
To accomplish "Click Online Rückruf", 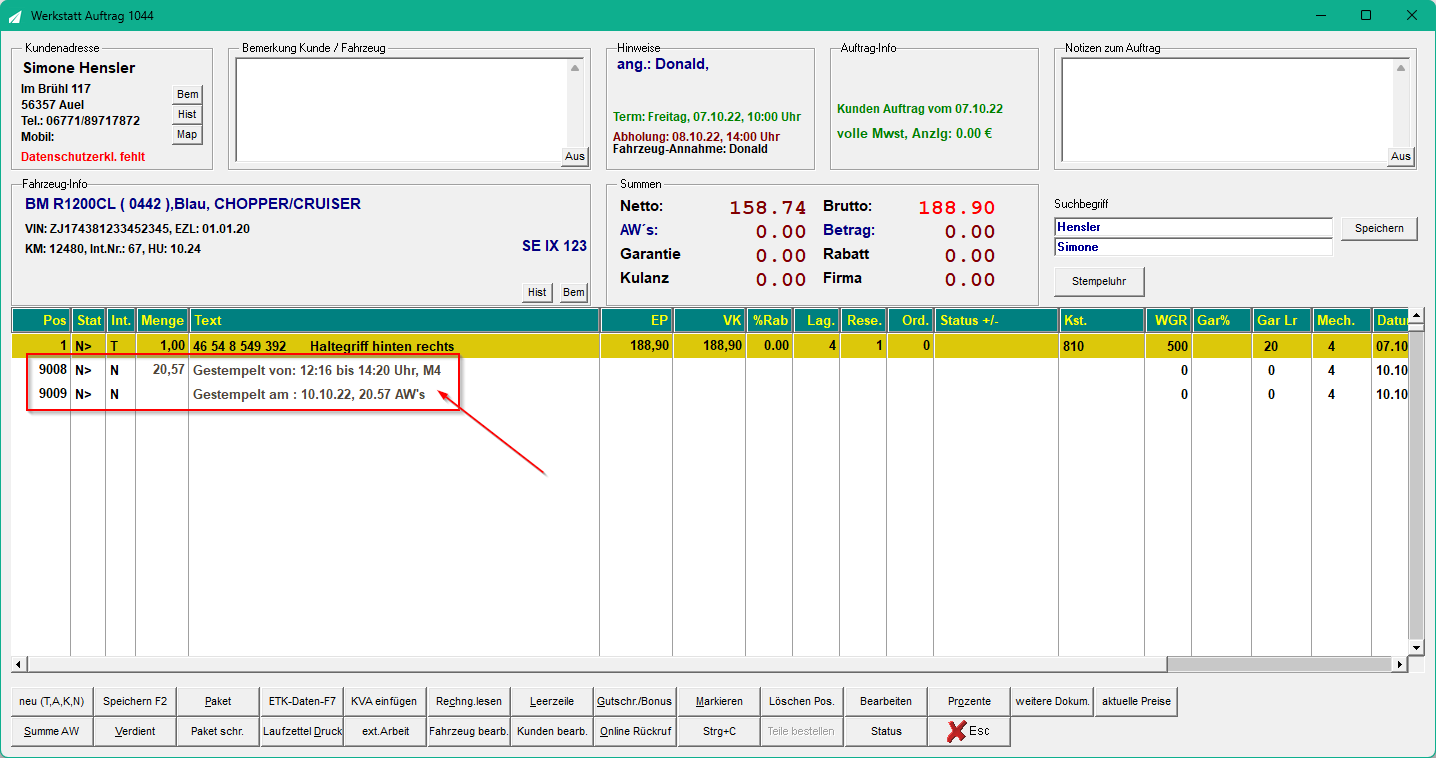I will (635, 731).
